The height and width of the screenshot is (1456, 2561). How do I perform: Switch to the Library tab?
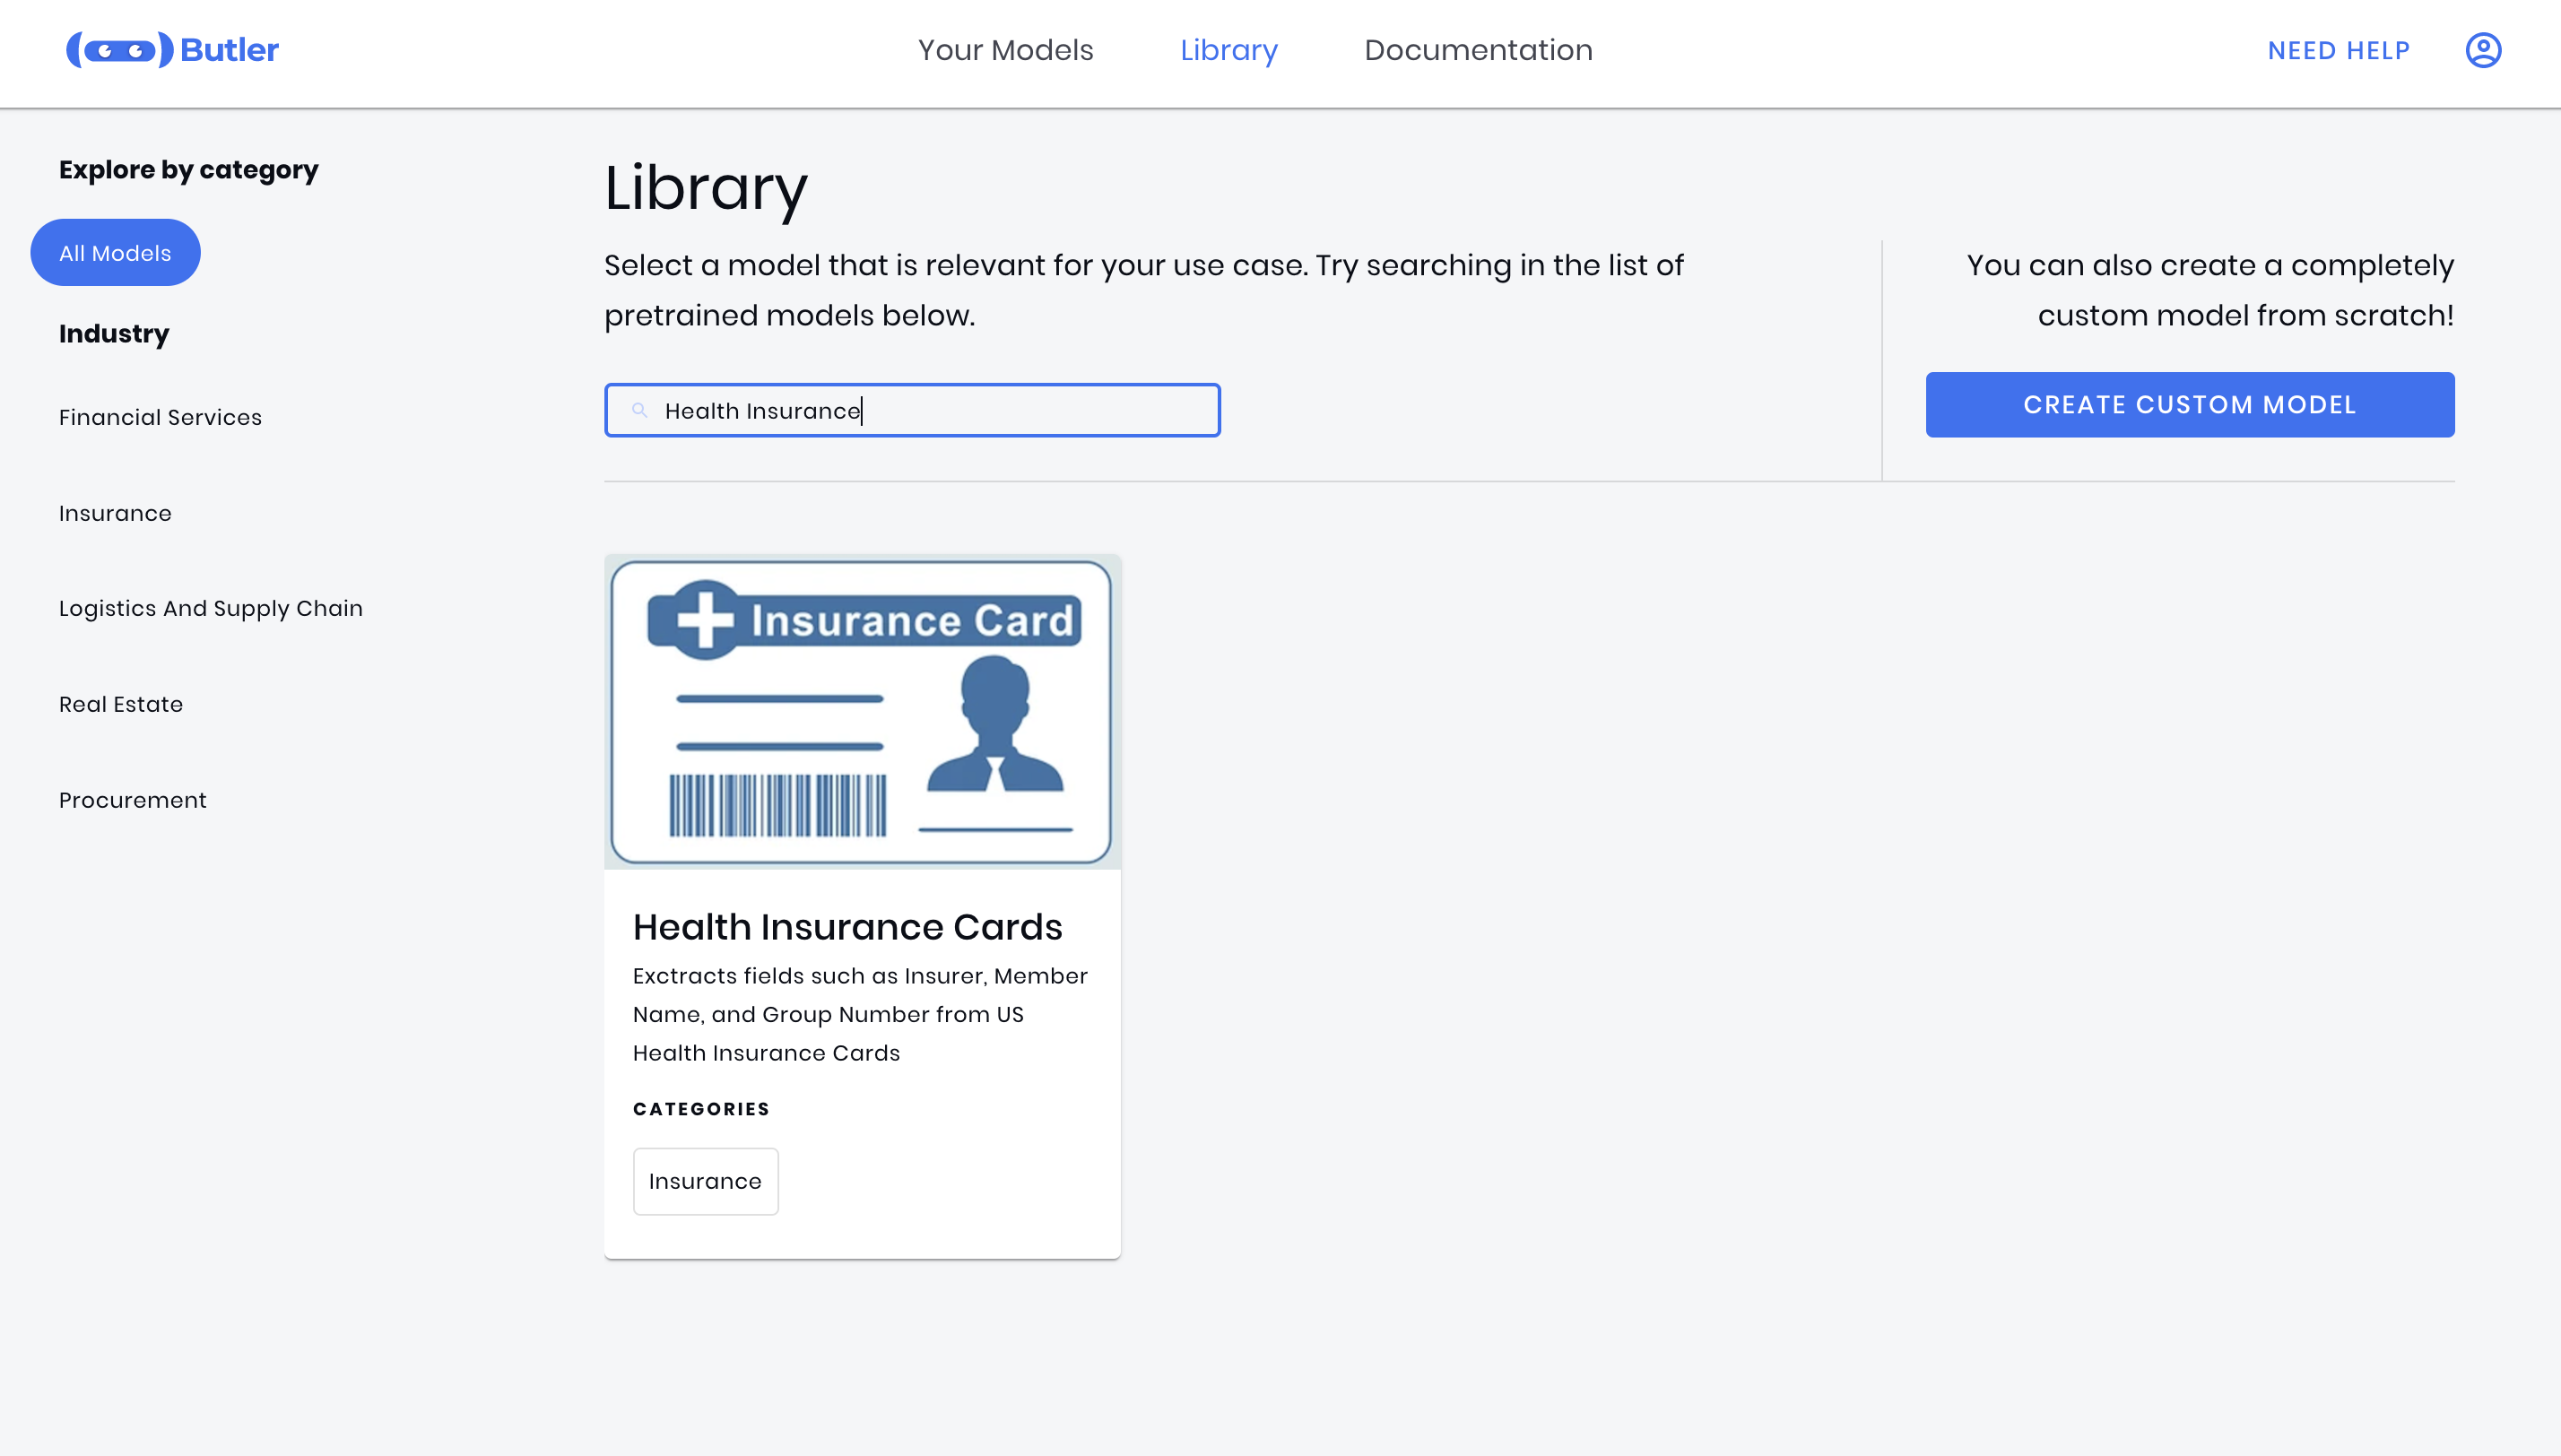pos(1228,50)
